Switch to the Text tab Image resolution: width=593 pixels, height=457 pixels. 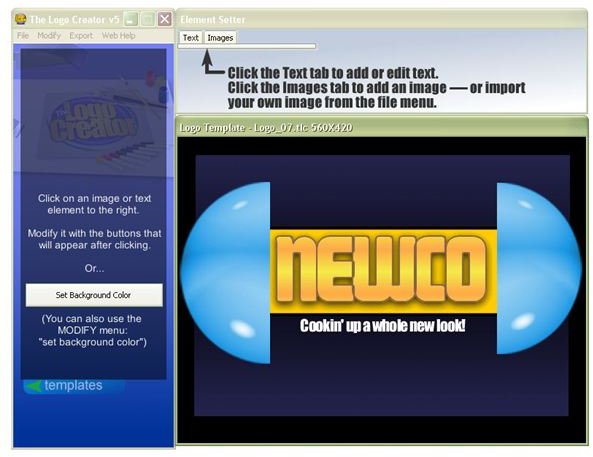(x=191, y=37)
